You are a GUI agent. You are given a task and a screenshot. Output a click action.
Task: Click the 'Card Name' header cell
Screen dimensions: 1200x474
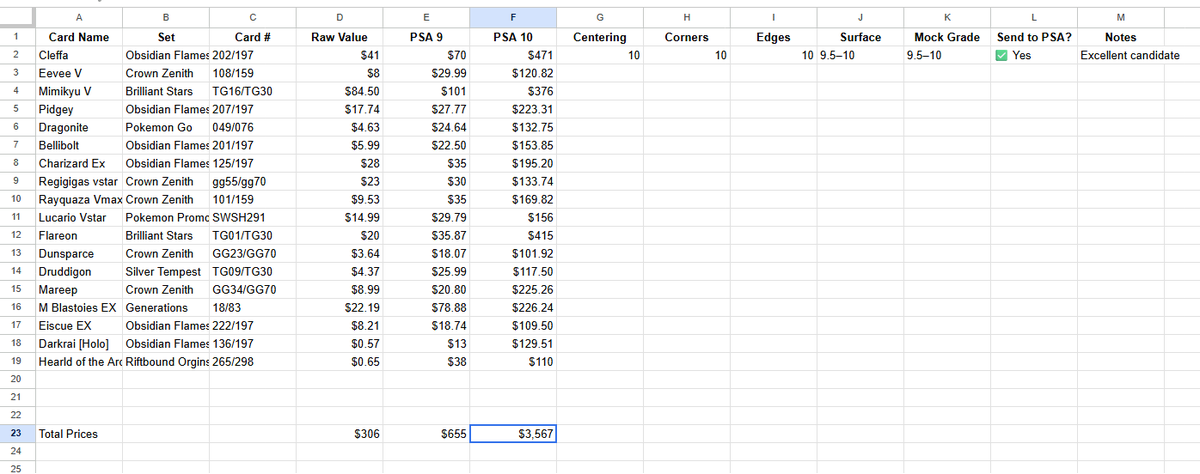click(78, 37)
